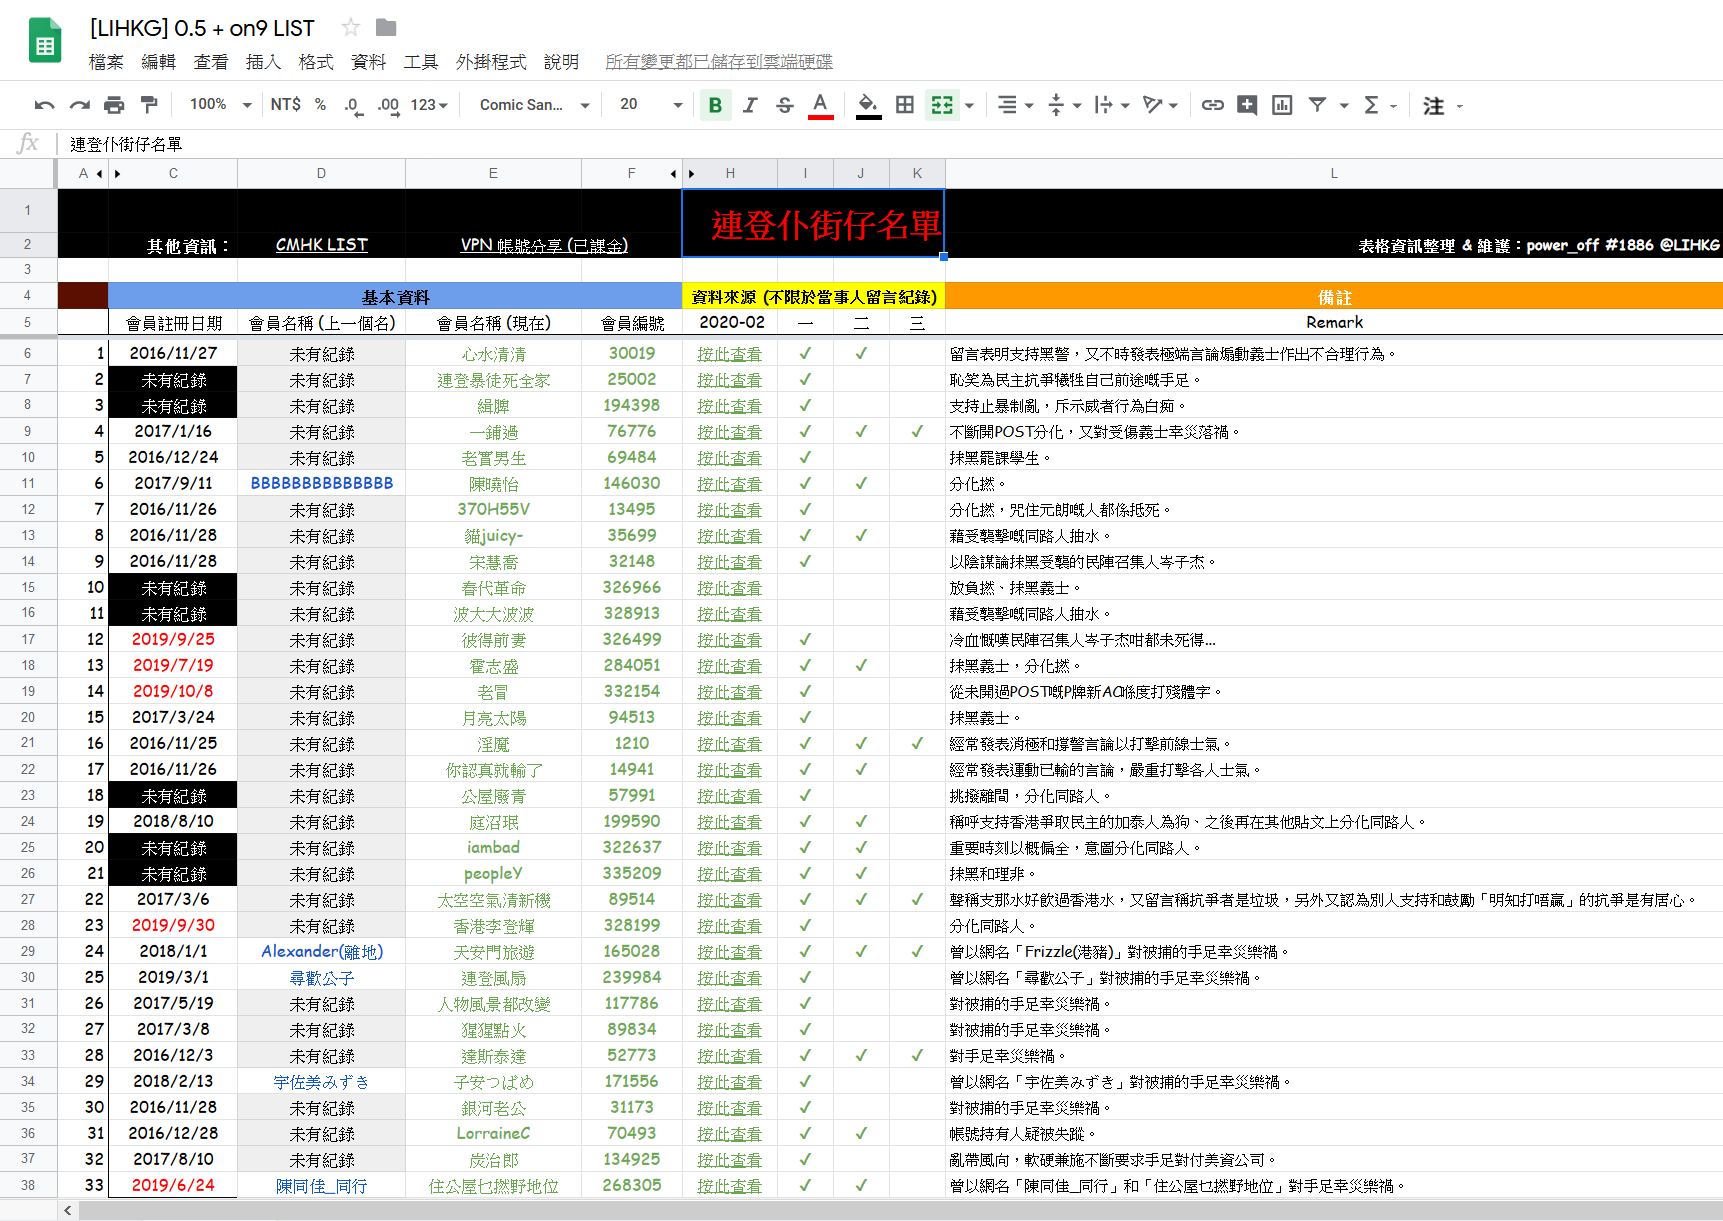This screenshot has height=1221, width=1723.
Task: Select the dark red cell A4
Action: coord(83,296)
